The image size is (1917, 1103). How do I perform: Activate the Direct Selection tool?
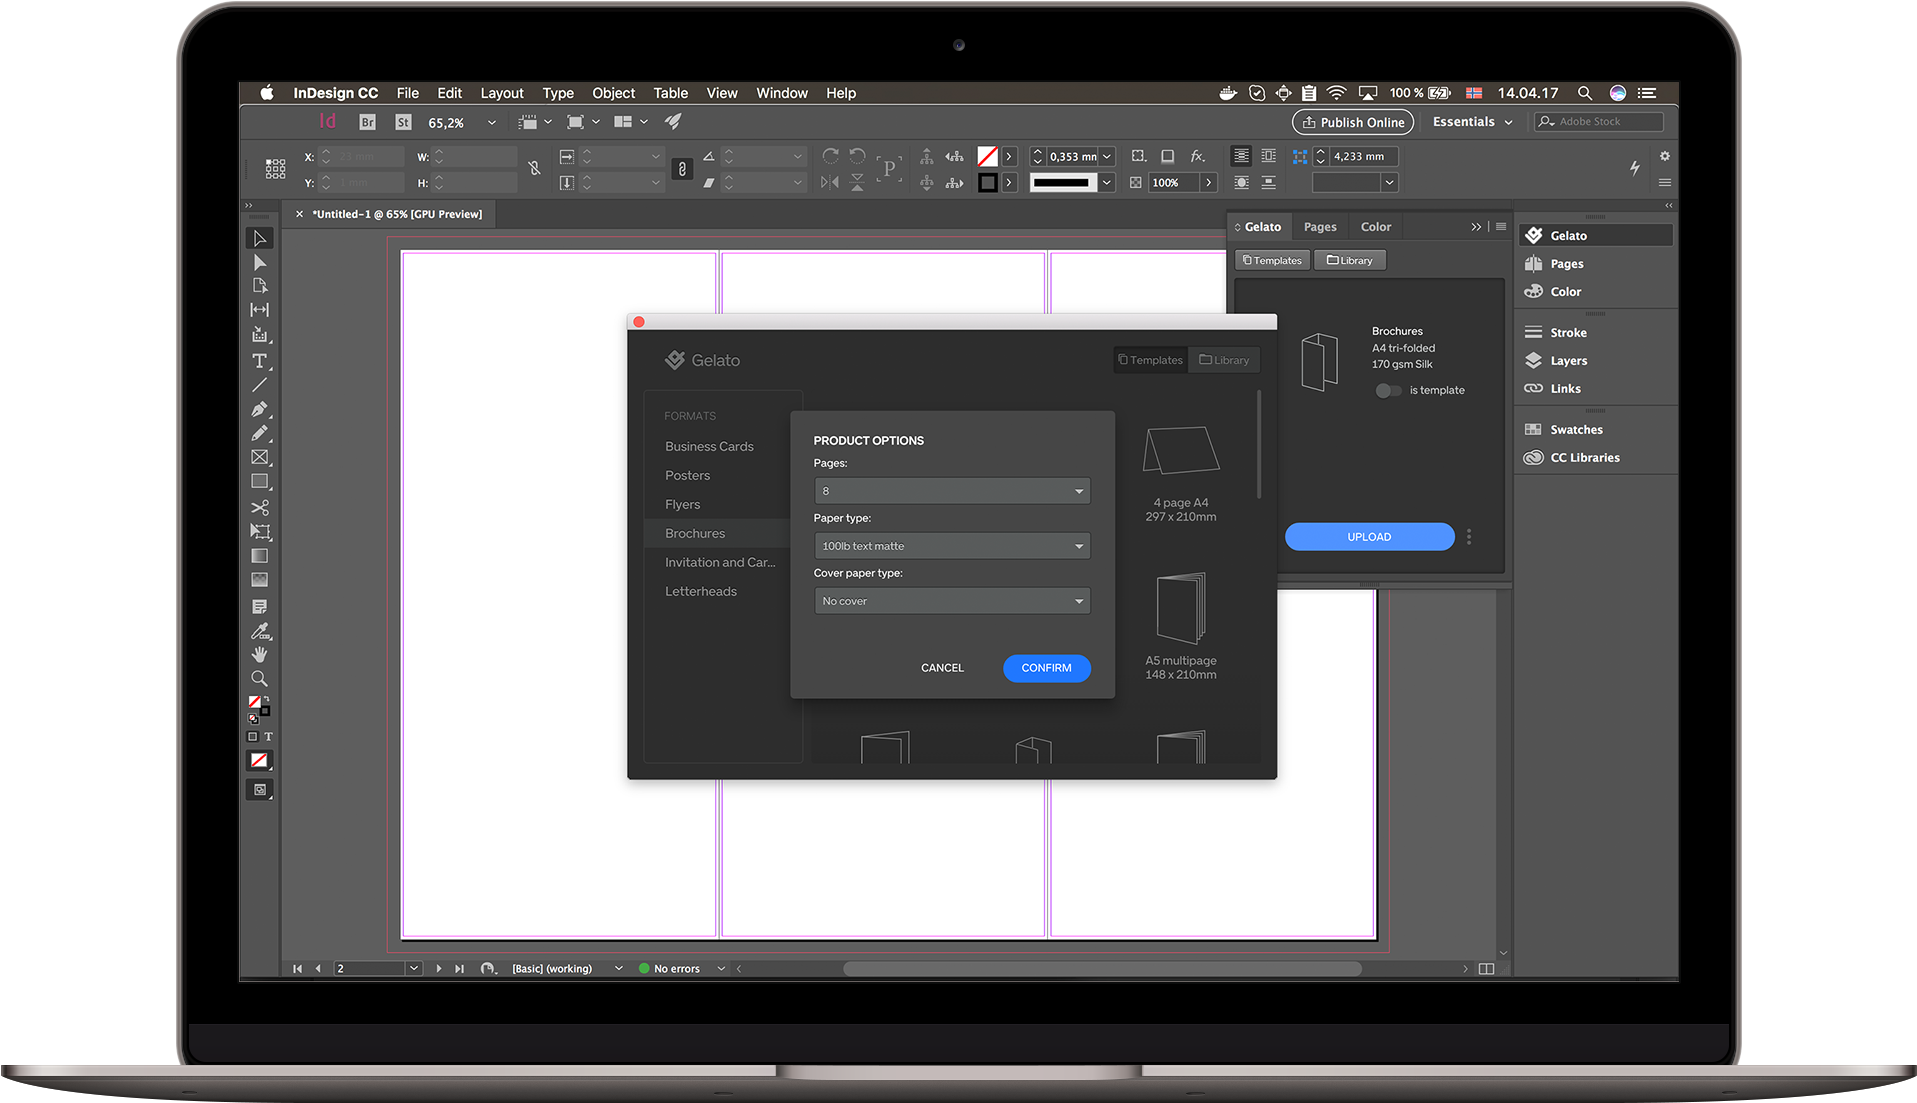[x=259, y=262]
